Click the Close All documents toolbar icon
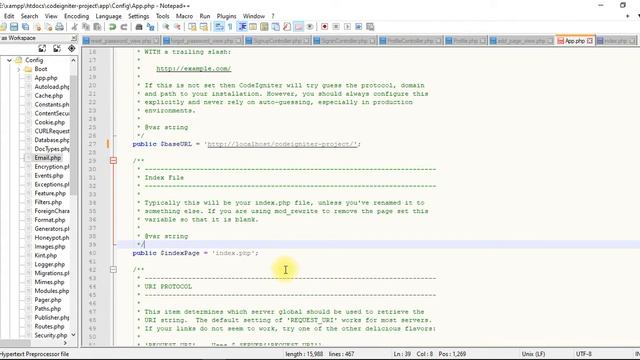Screen dimensions: 640x360 [48, 27]
